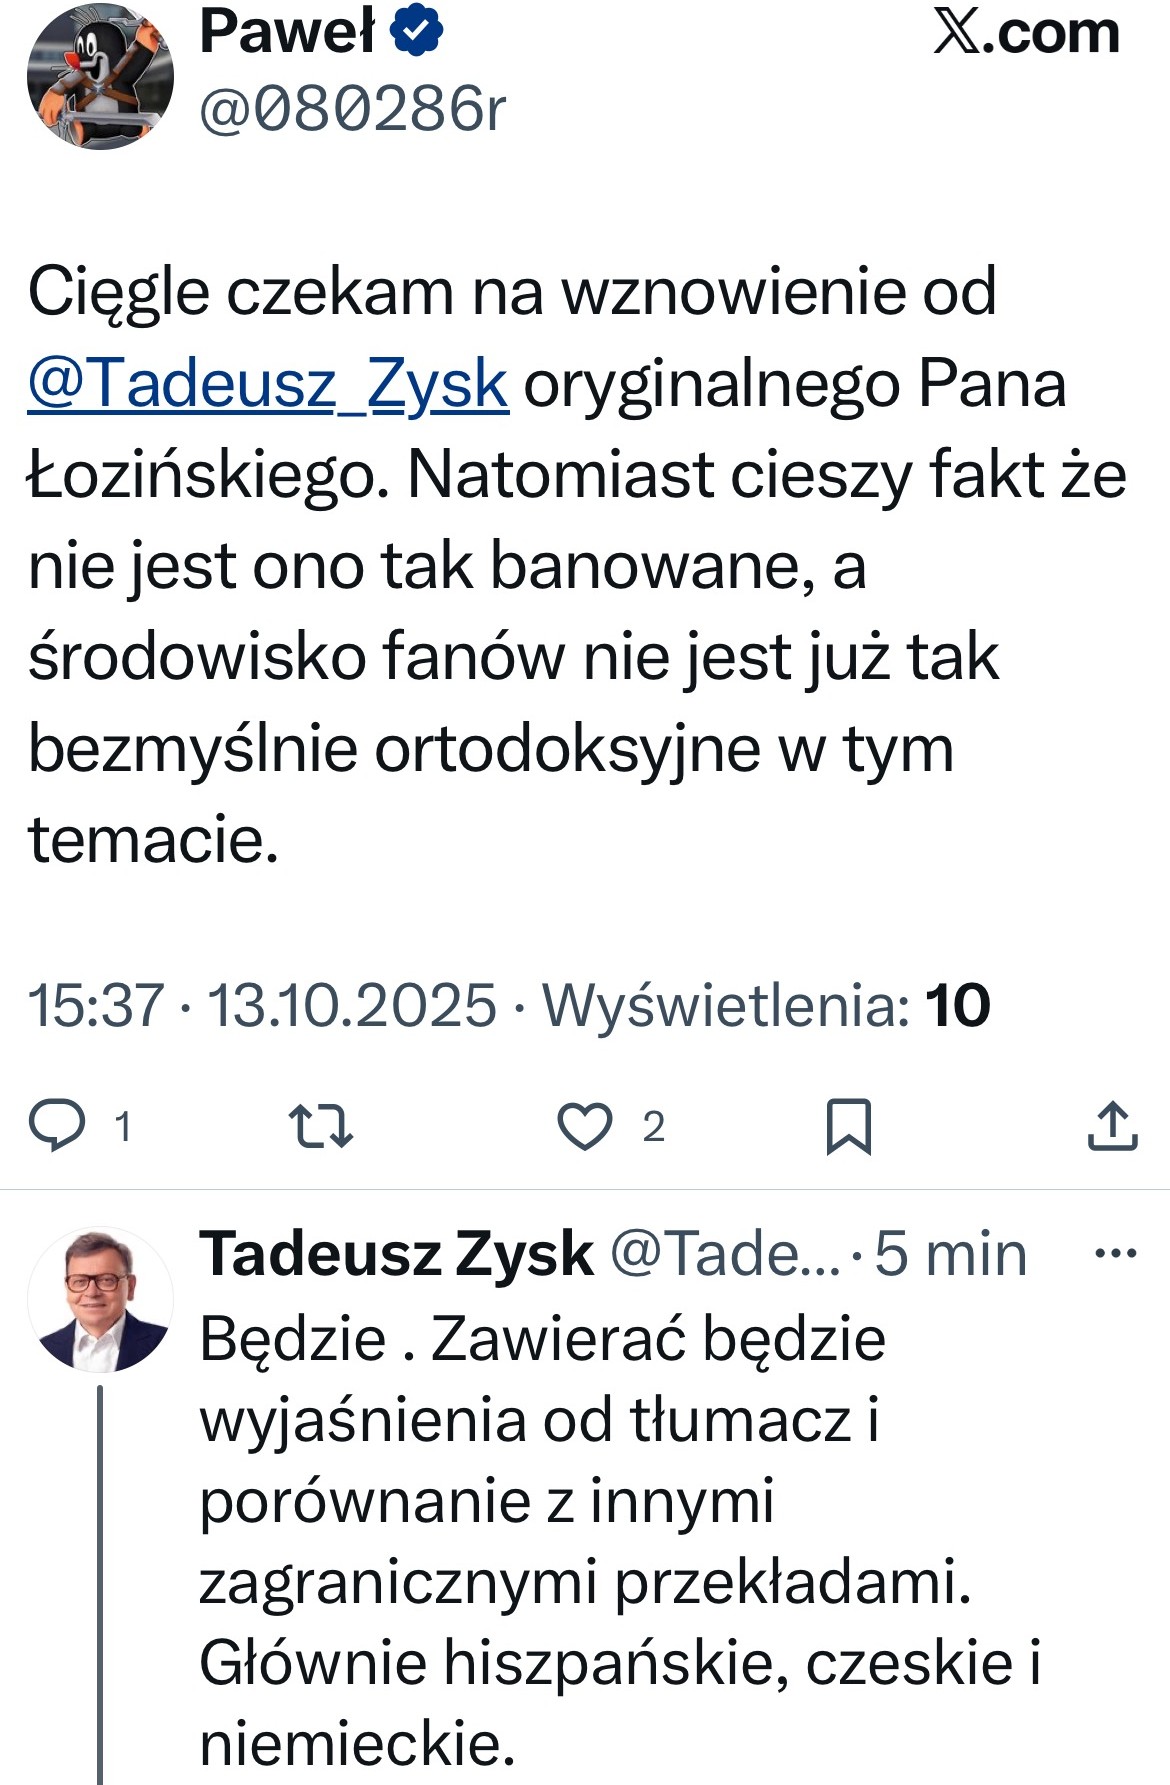Like the tweet using the heart icon

click(x=584, y=1126)
